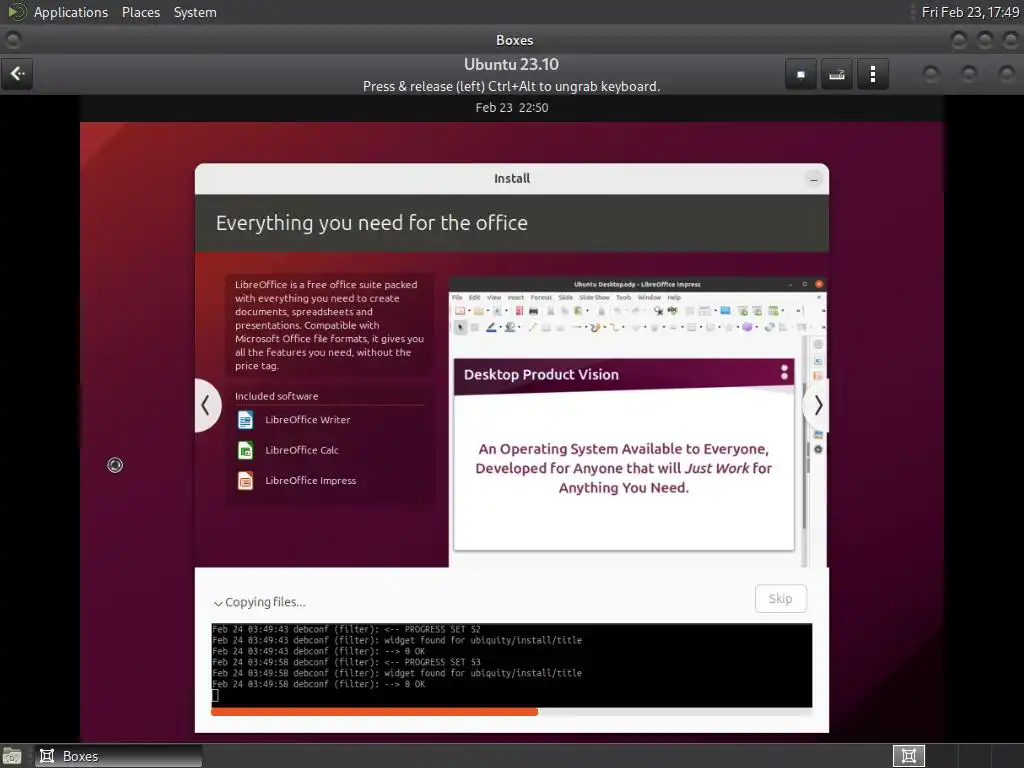Click the panel clock Fri Feb 23

coord(970,12)
